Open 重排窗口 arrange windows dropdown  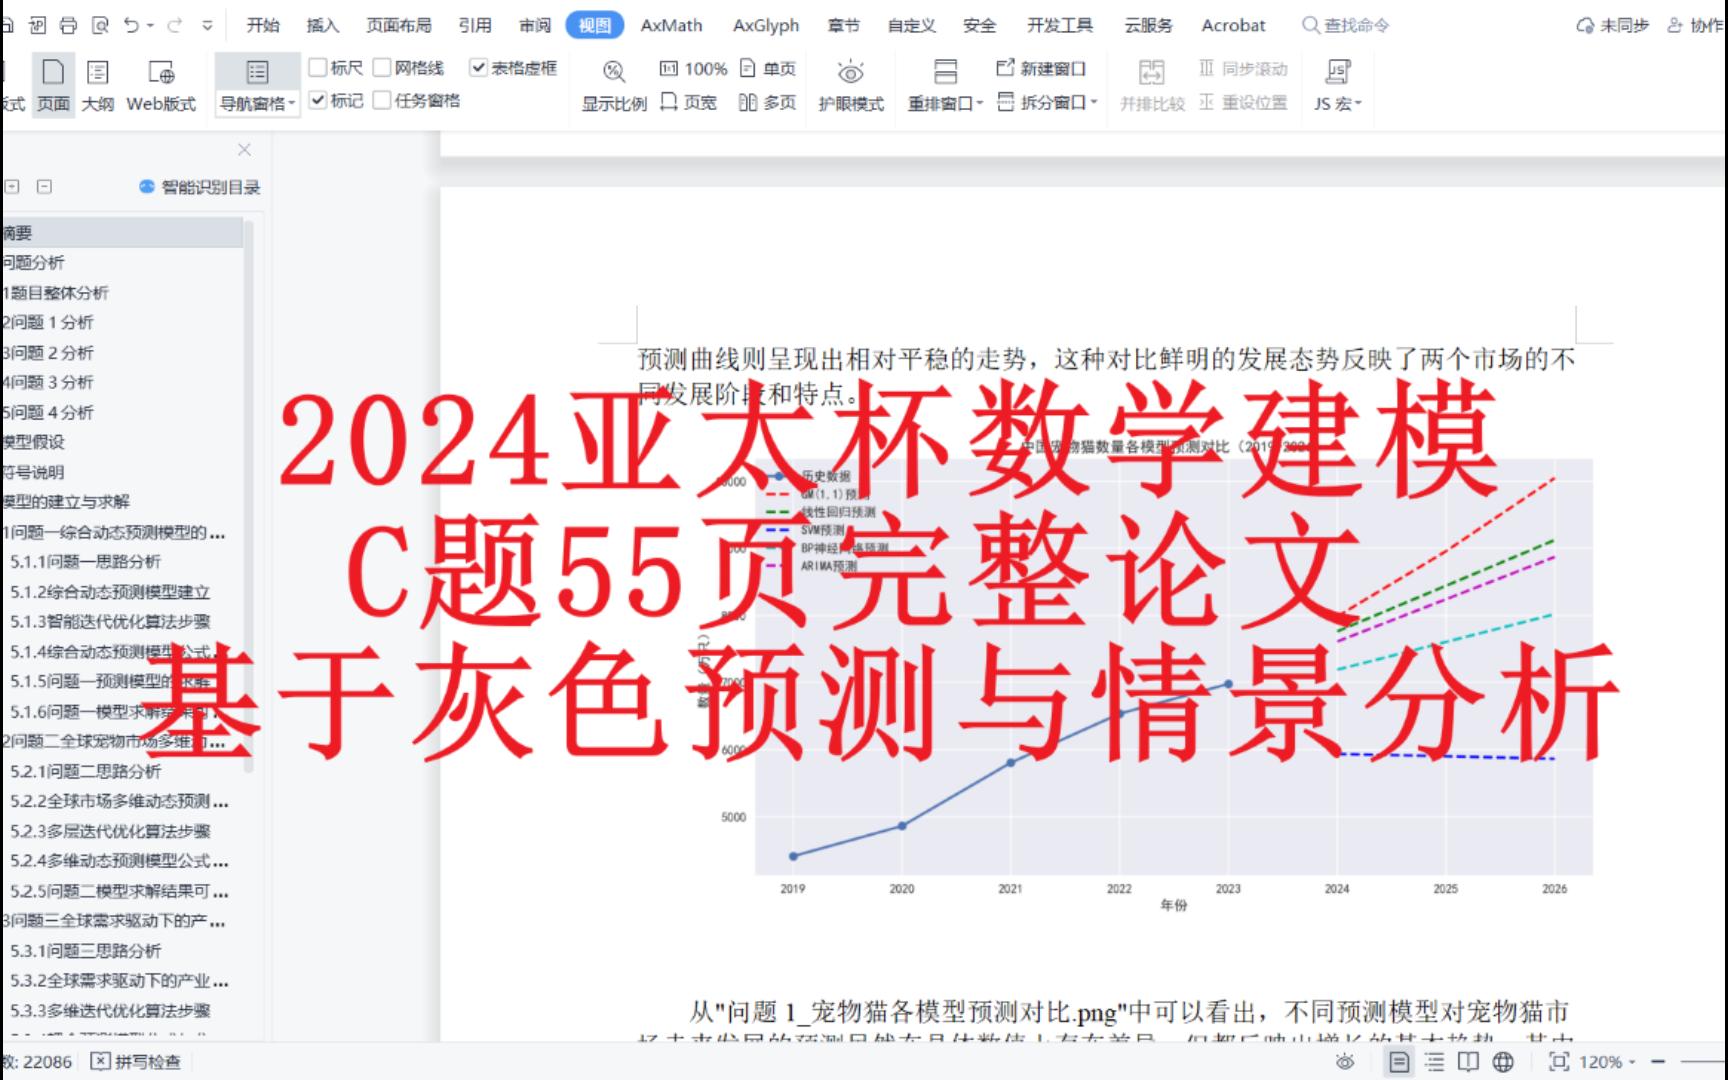(x=946, y=103)
